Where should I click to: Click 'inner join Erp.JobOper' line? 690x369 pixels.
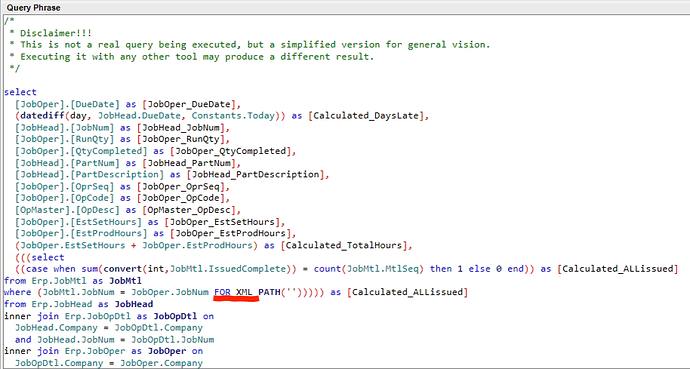[103, 351]
